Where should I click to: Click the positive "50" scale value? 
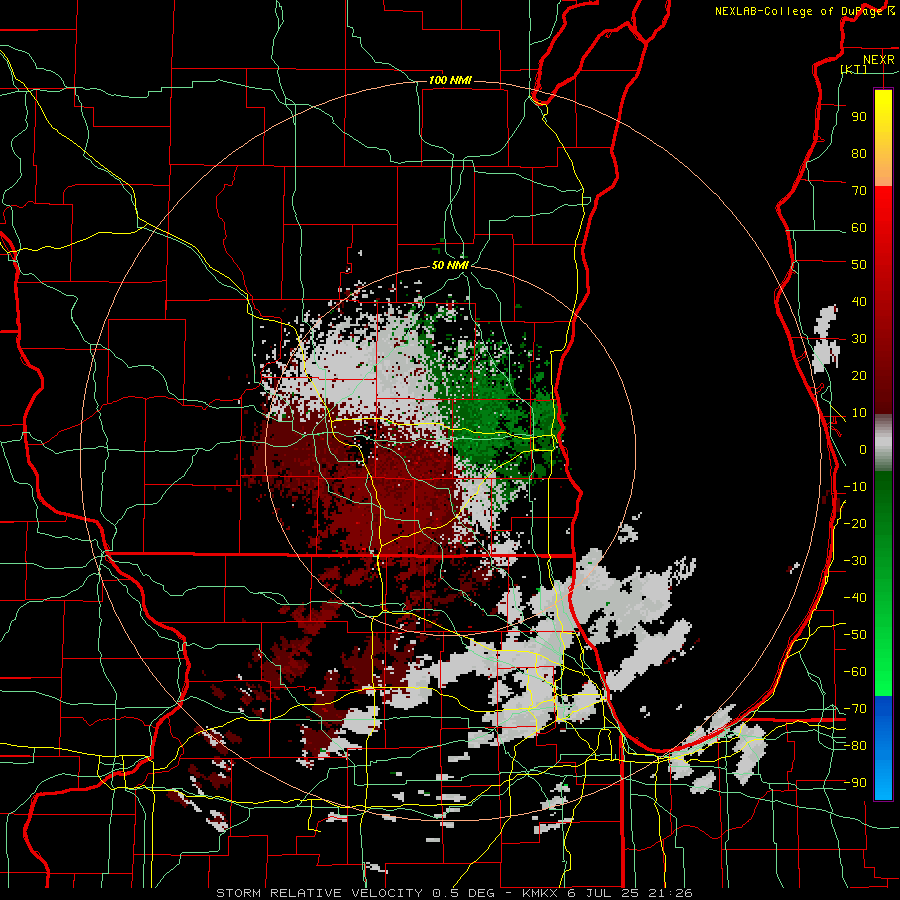pos(859,265)
